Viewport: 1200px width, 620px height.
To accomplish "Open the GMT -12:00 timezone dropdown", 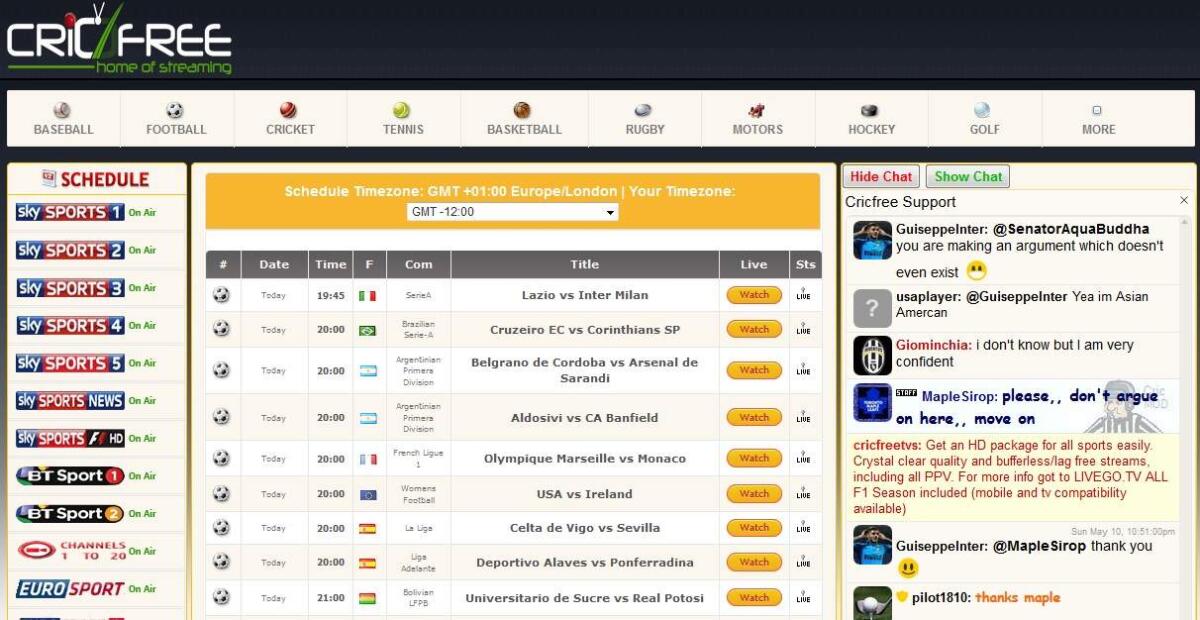I will pos(511,211).
